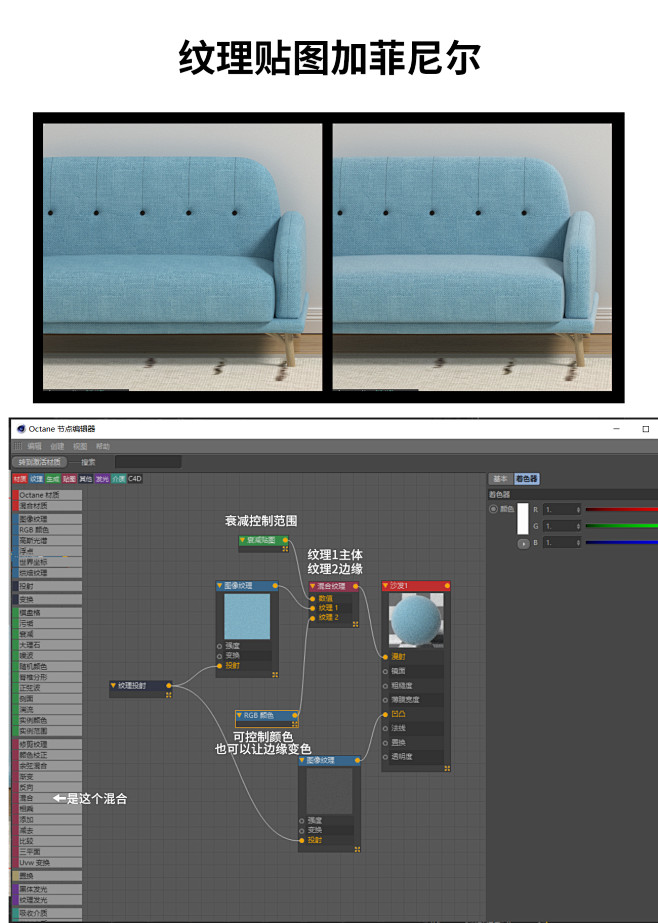Click the 透明度 input port on 沙发1 node
The width and height of the screenshot is (658, 923).
(x=386, y=757)
